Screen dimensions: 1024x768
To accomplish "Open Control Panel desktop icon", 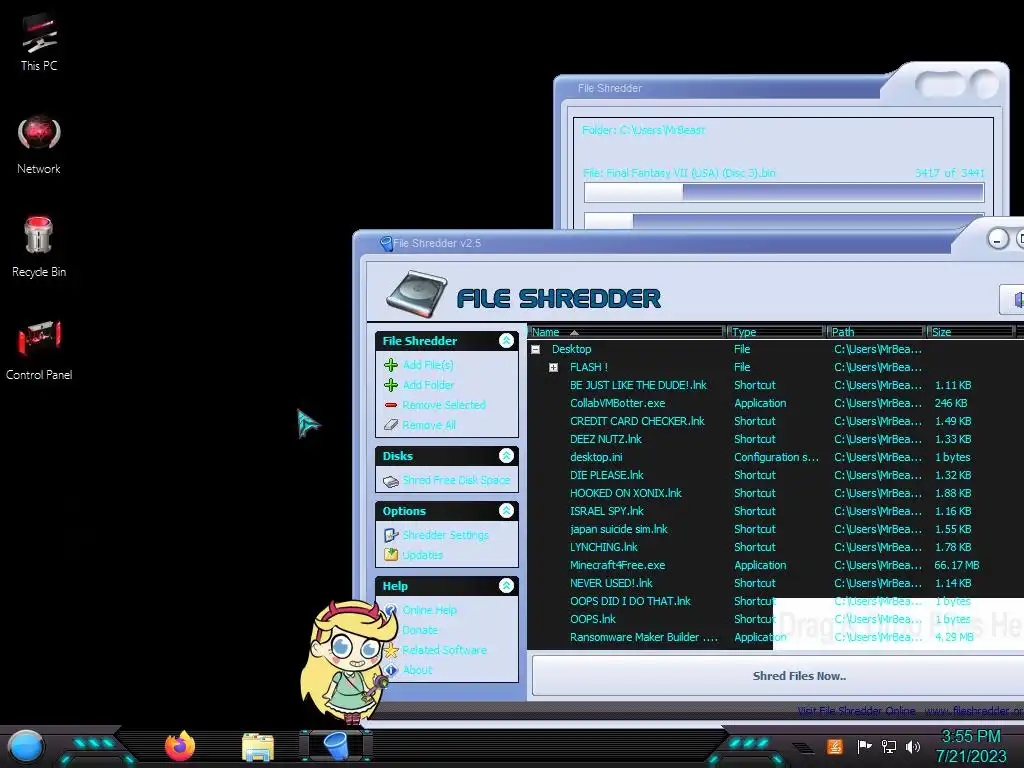I will pos(39,350).
